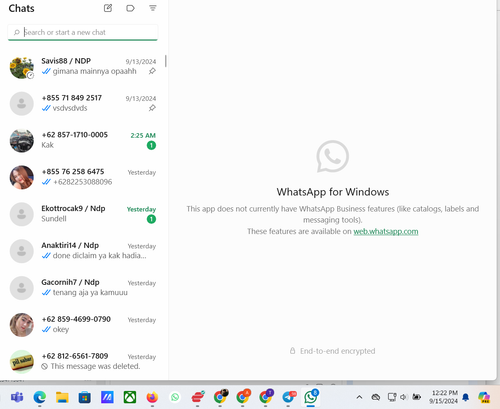Open the Ekottrocak9 / Ndp chat

point(83,214)
